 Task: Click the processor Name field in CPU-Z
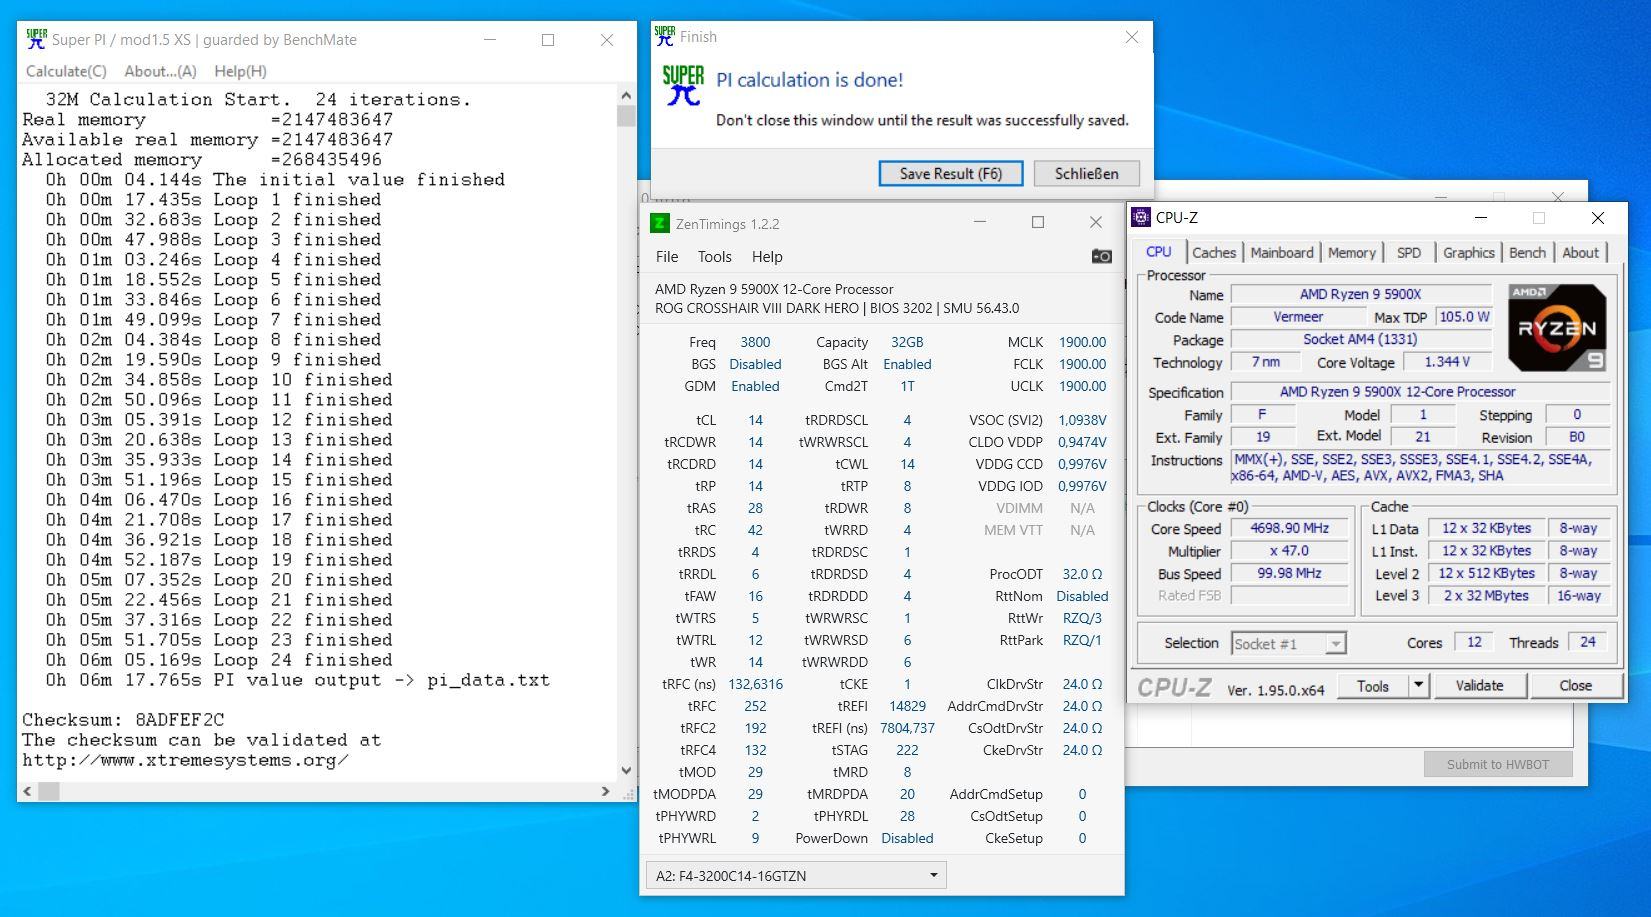point(1360,294)
